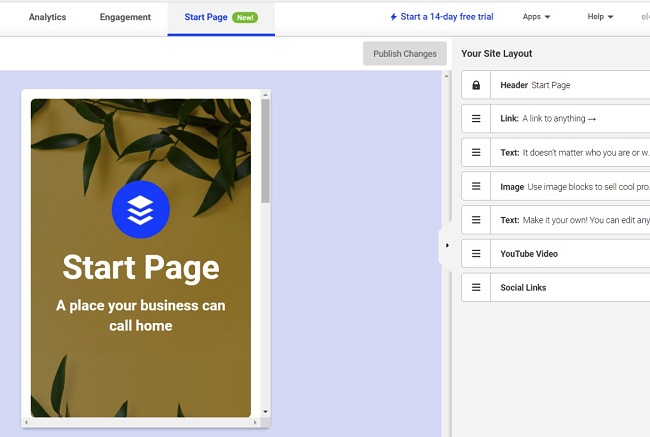Click drag handle for 'It doesn't matter' Text block
Screen dimensions: 650x437
(x=476, y=153)
